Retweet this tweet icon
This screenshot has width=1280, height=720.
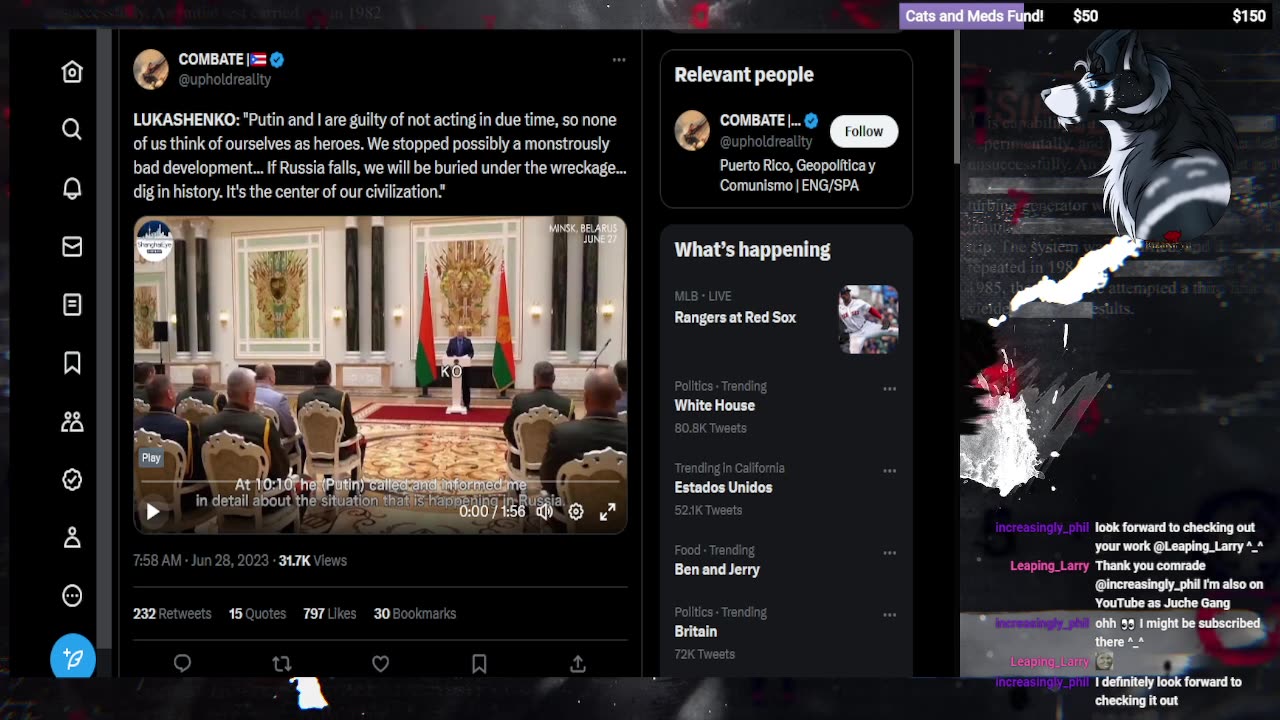tap(282, 664)
